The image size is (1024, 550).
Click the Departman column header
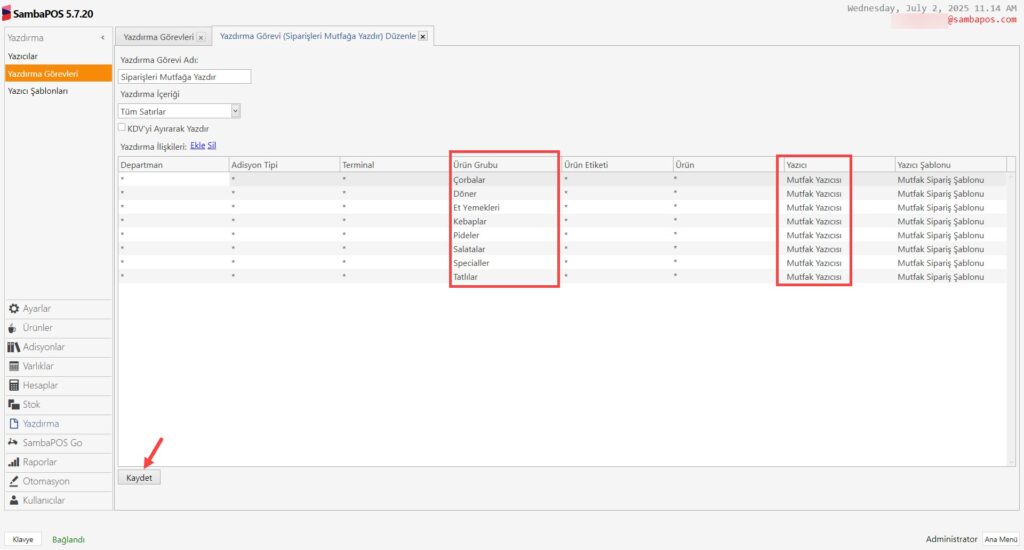[x=174, y=165]
